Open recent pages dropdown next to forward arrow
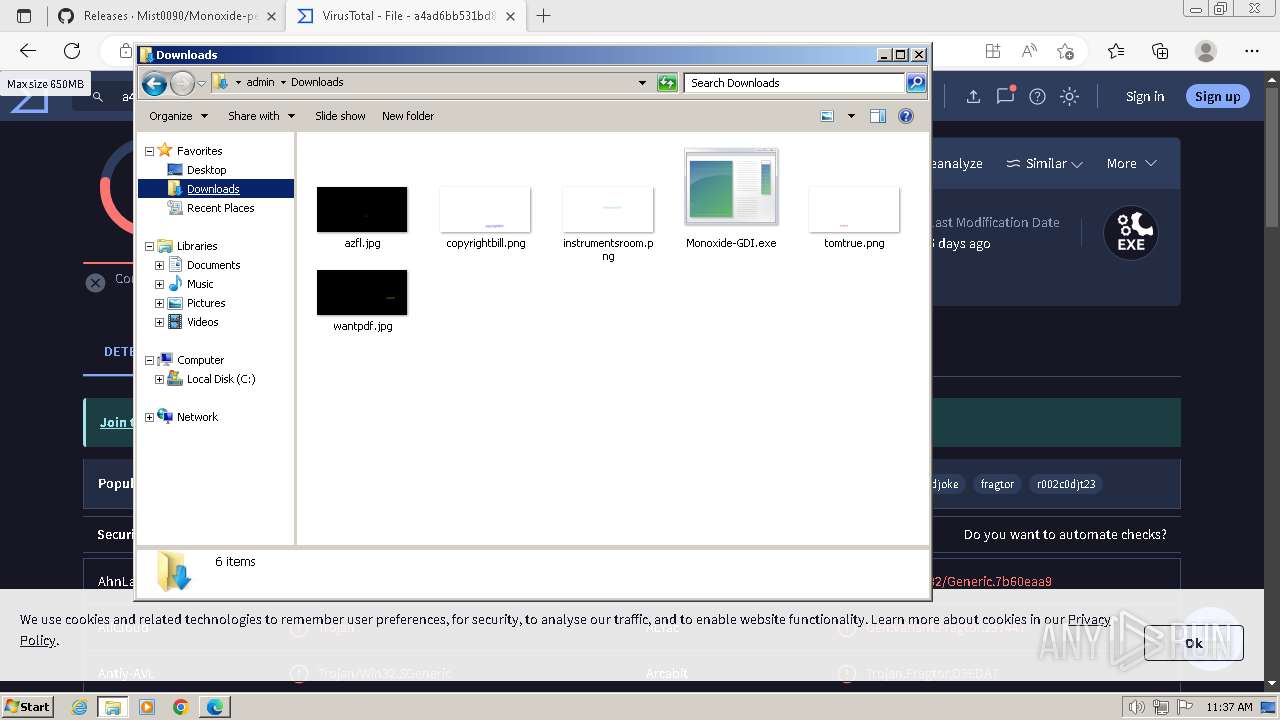1280x720 pixels. coord(201,83)
